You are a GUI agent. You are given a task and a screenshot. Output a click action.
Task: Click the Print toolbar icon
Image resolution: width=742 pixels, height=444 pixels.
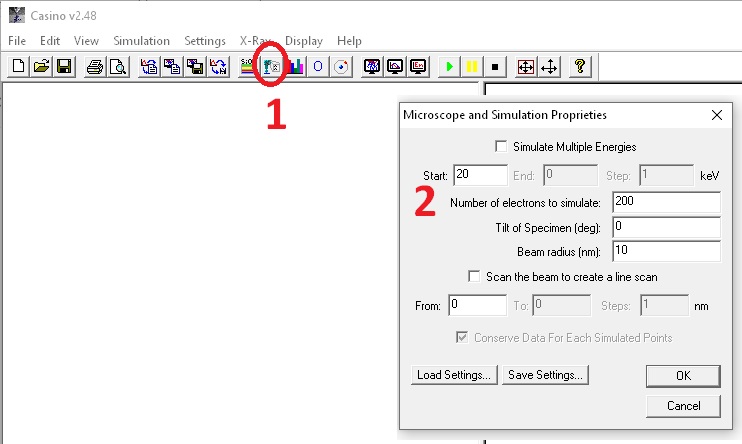(x=95, y=66)
